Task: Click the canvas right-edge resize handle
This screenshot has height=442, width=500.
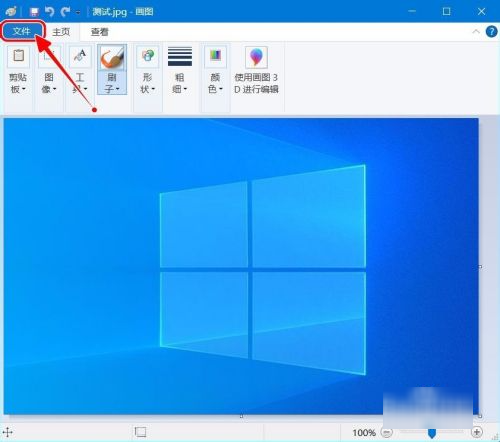Action: tap(480, 267)
